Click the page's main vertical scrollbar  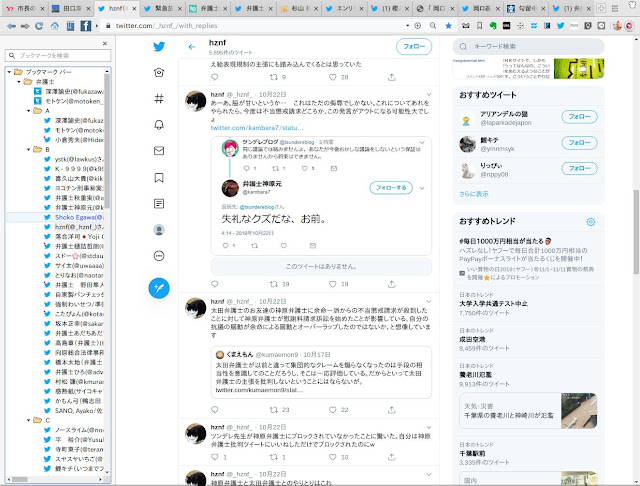636,233
